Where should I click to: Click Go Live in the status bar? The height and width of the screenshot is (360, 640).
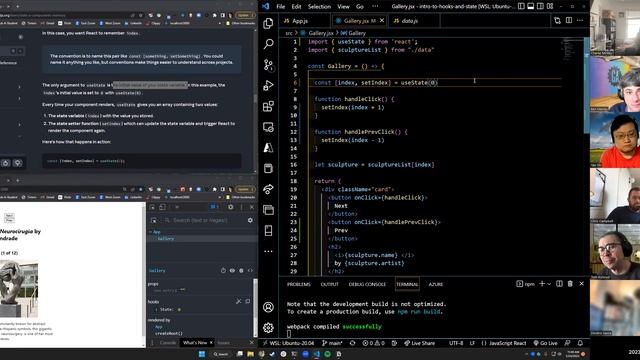click(545, 343)
